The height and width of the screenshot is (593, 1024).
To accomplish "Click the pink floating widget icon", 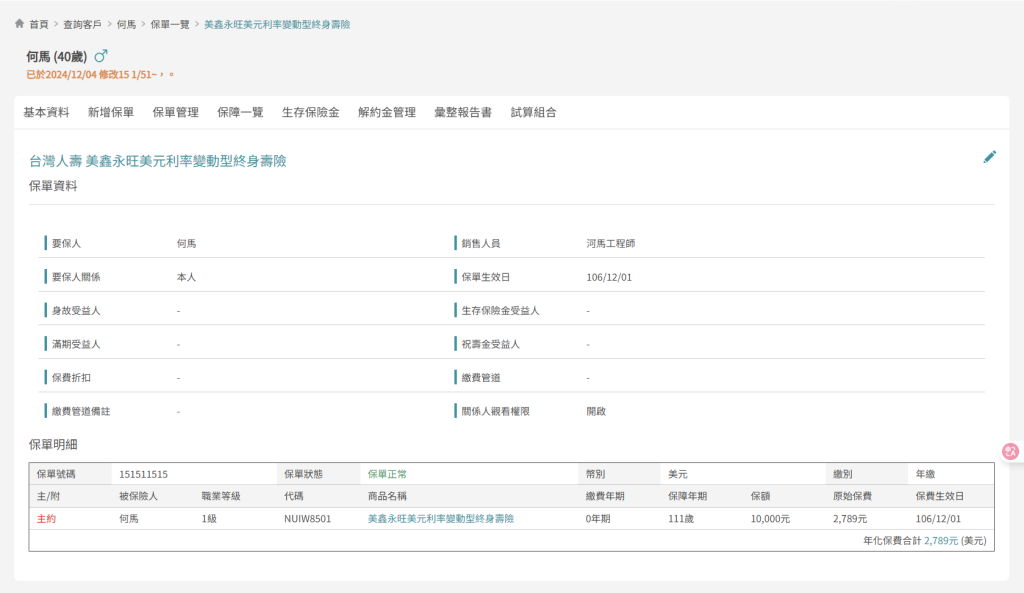I will [x=1010, y=452].
